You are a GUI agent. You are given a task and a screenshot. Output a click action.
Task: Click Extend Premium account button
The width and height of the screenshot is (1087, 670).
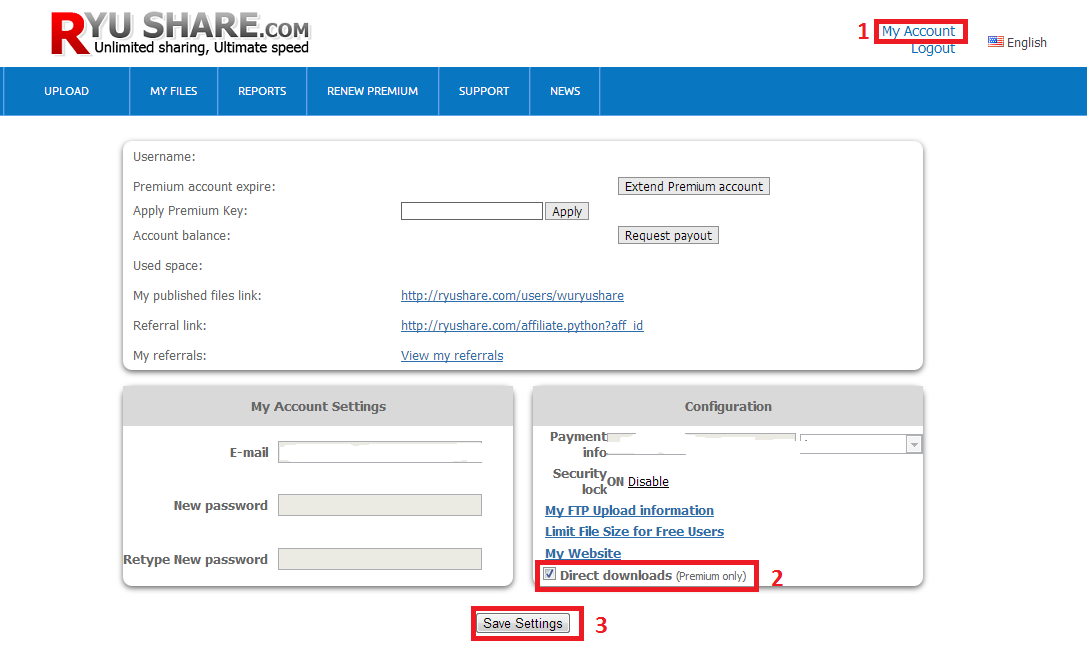pyautogui.click(x=693, y=187)
